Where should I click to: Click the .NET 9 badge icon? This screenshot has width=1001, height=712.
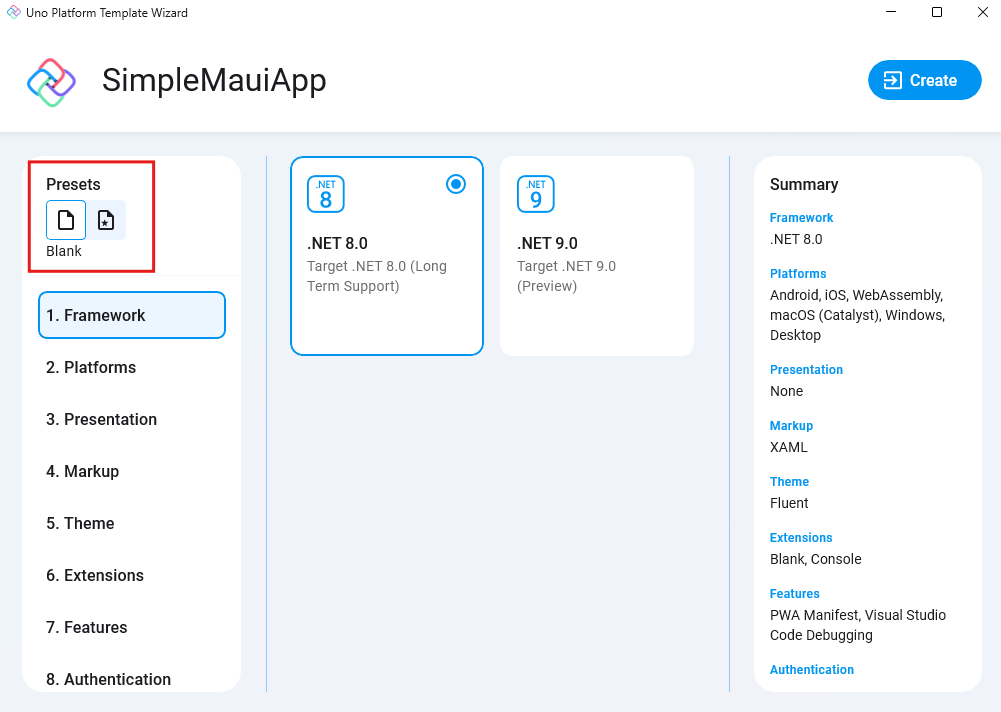[536, 194]
